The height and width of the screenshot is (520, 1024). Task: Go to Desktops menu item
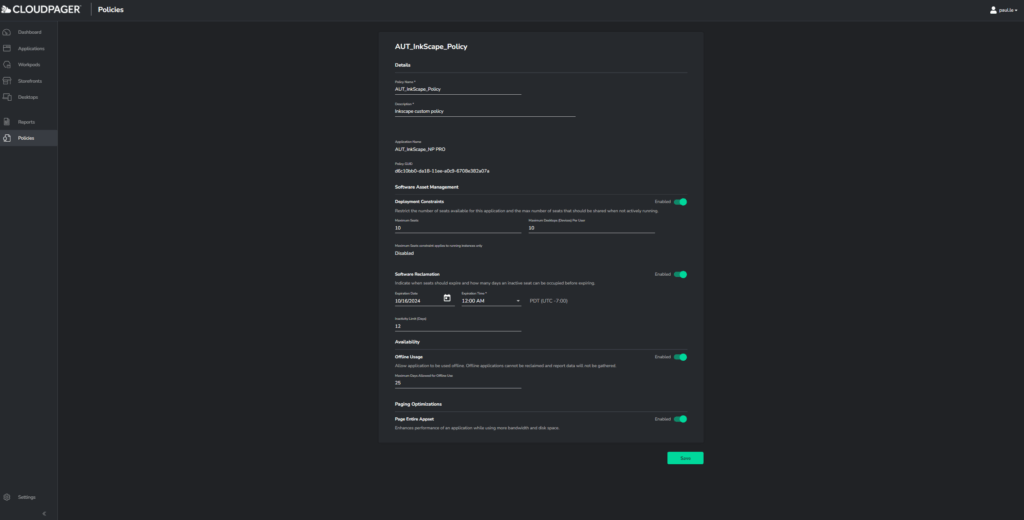pos(27,97)
